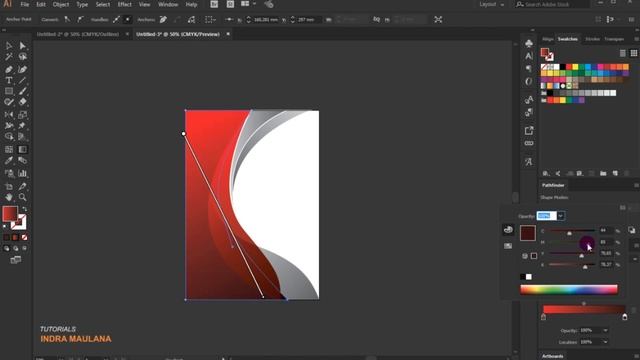Select the Hand tool
This screenshot has width=640, height=360.
[x=9, y=198]
